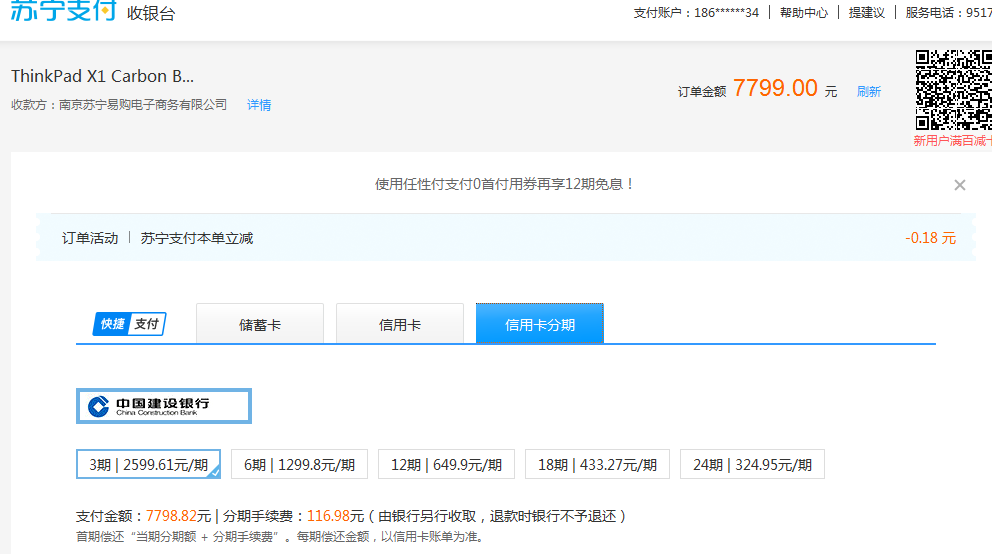Screen dimensions: 992x554
Task: Choose 3期 2599.61元 installment plan
Action: point(148,465)
